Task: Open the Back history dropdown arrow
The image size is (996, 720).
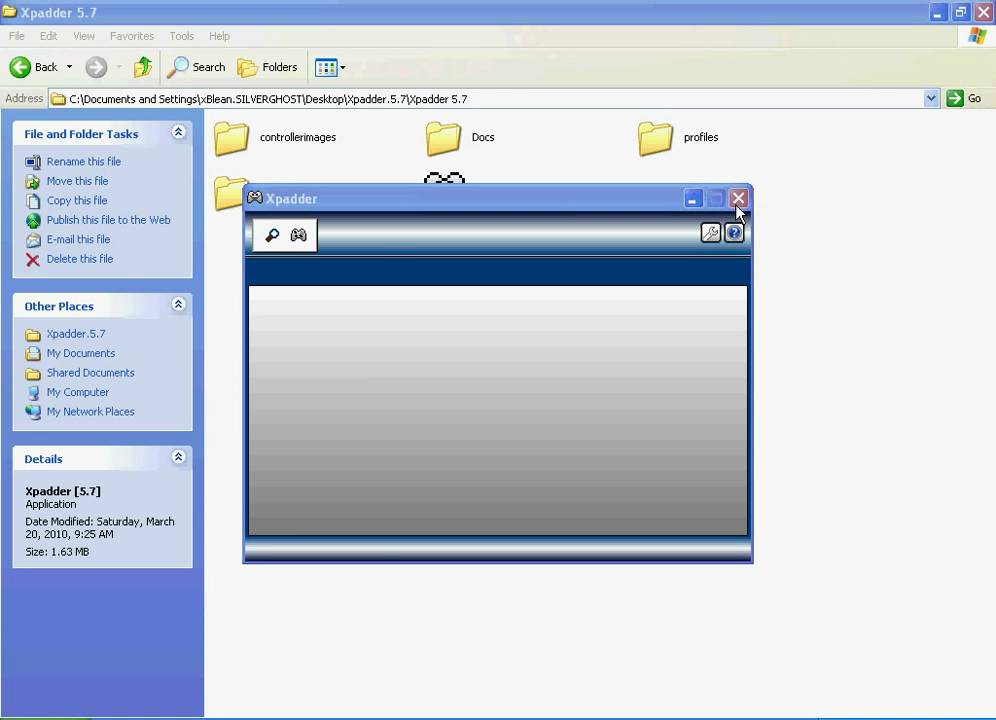Action: [69, 67]
